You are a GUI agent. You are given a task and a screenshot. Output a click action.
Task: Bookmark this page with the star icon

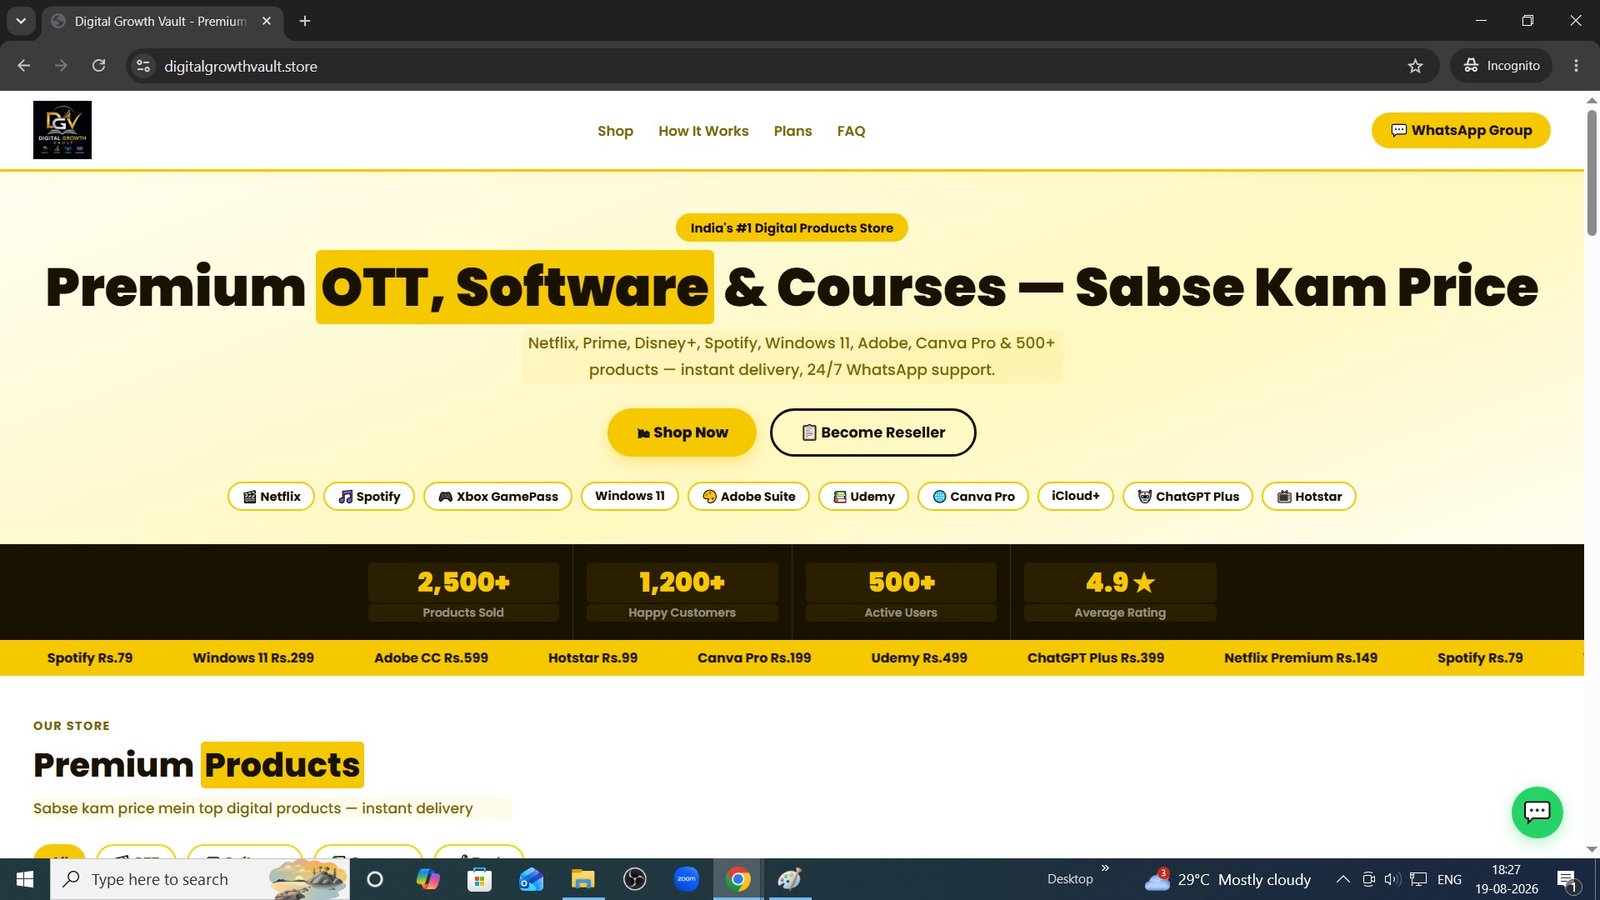click(1415, 66)
